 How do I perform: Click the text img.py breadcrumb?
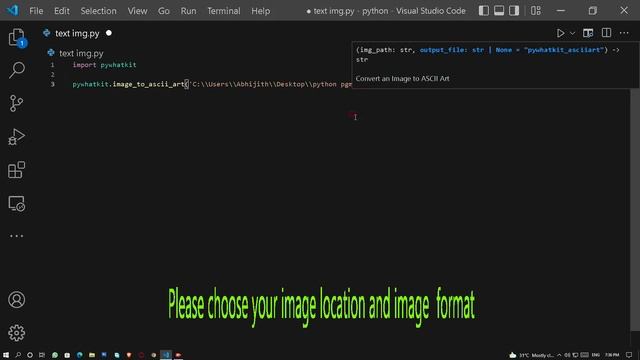tap(81, 53)
